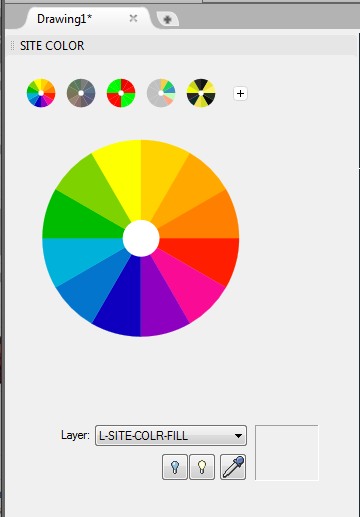Select the mostly gray pastel wheel preset
Screen dimensions: 360x517
(161, 93)
